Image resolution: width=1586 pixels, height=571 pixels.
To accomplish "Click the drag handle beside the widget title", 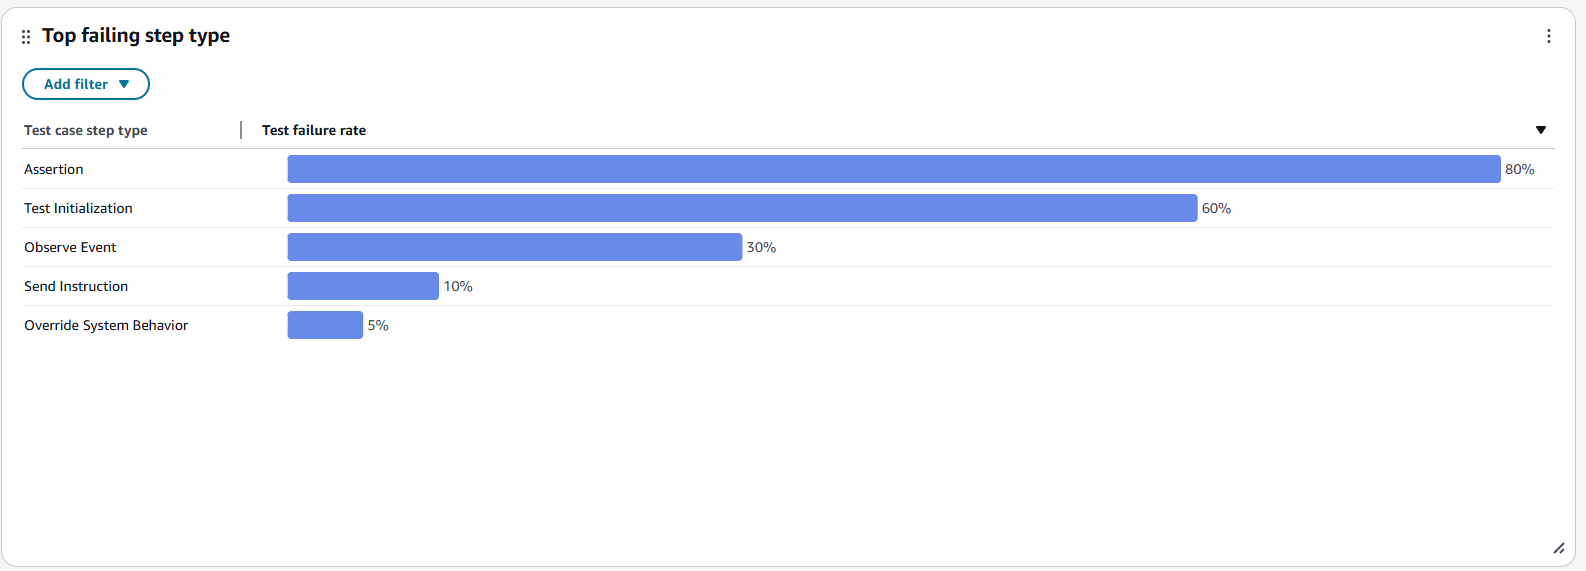I will pos(26,37).
